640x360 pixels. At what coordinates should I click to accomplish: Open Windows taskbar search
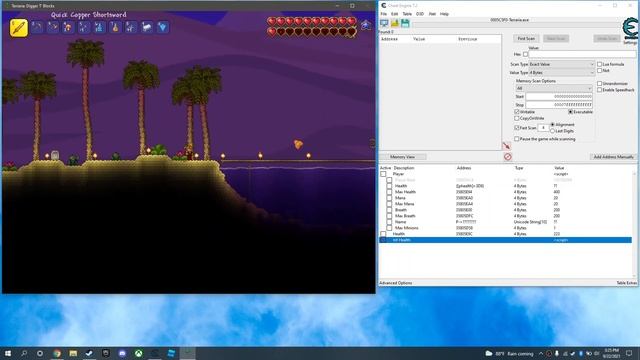(24, 353)
